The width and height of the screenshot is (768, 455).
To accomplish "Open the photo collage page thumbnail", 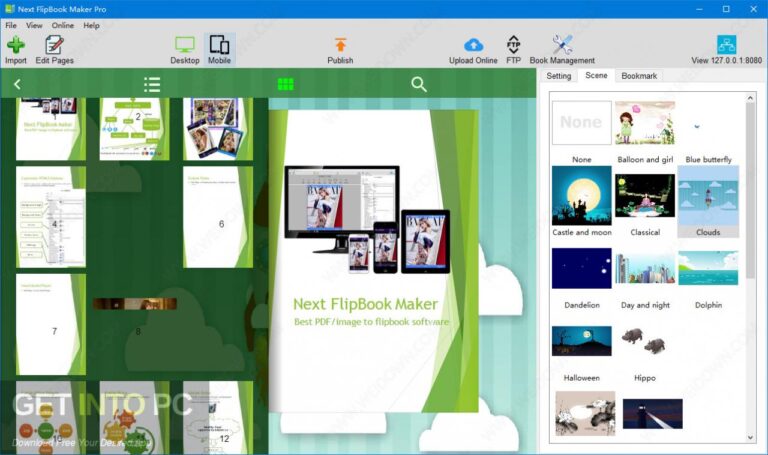I will pyautogui.click(x=218, y=129).
